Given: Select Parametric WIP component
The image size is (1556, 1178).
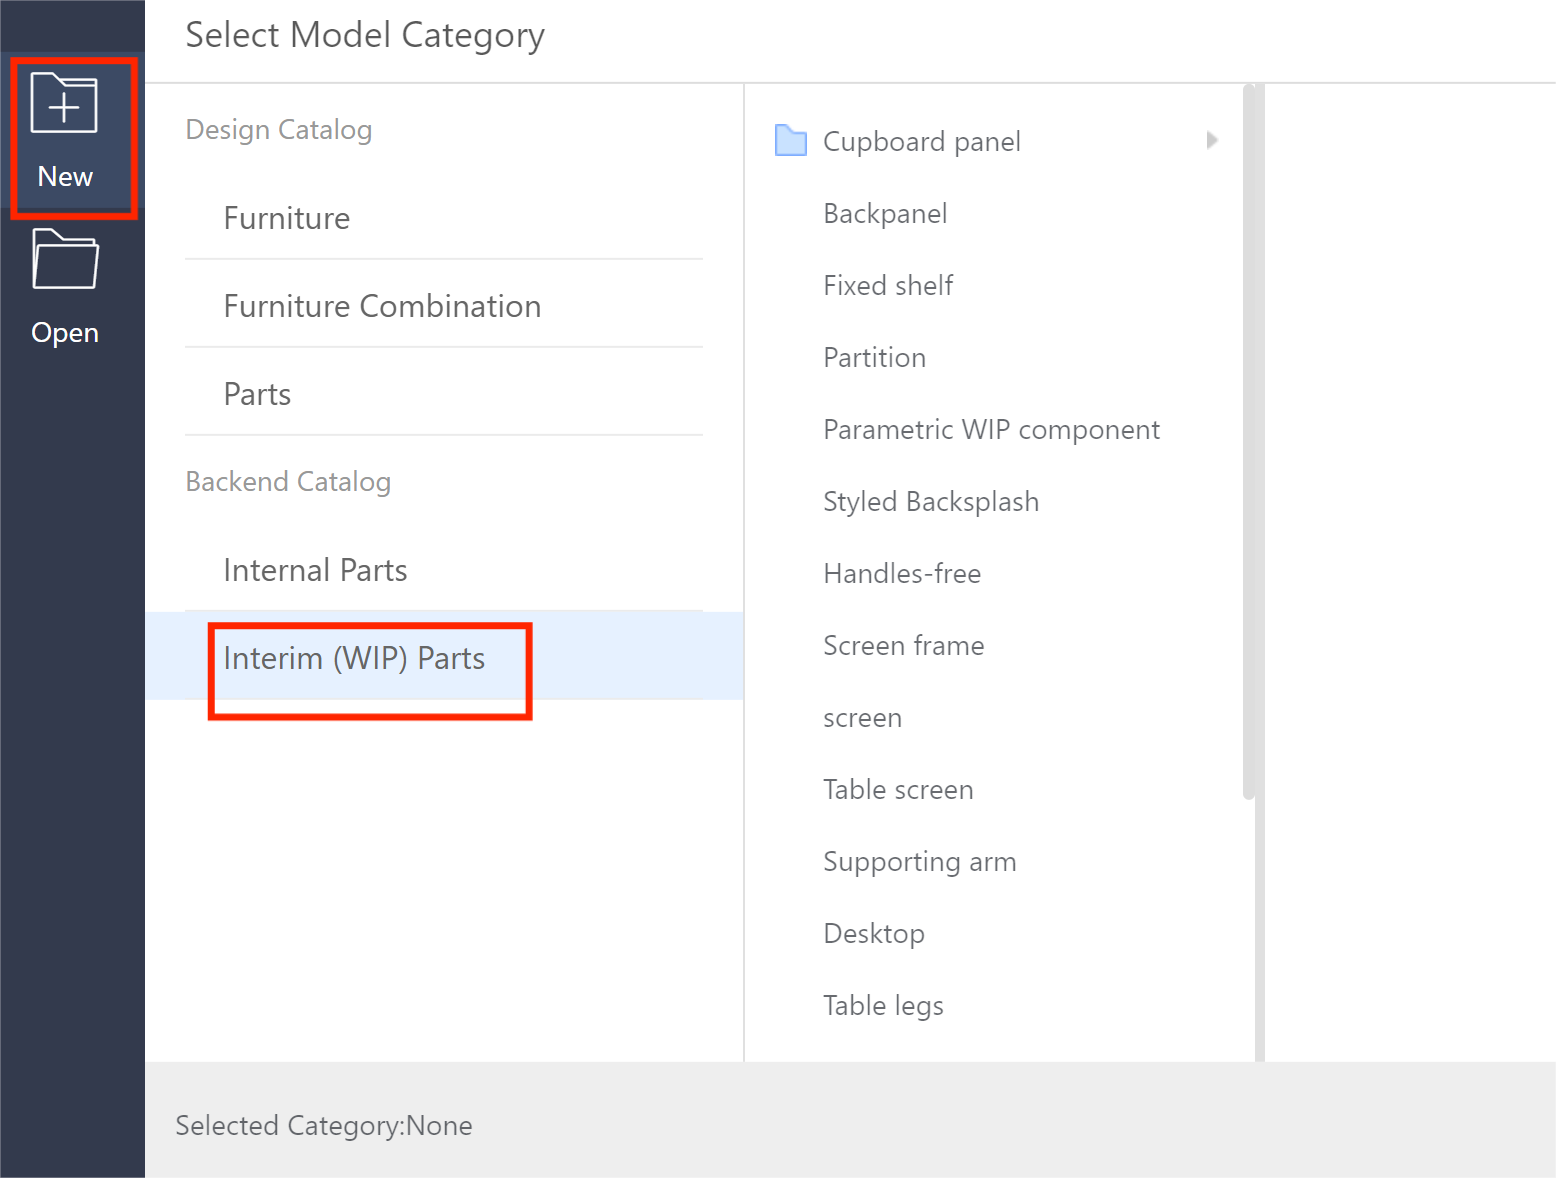Looking at the screenshot, I should [x=991, y=430].
